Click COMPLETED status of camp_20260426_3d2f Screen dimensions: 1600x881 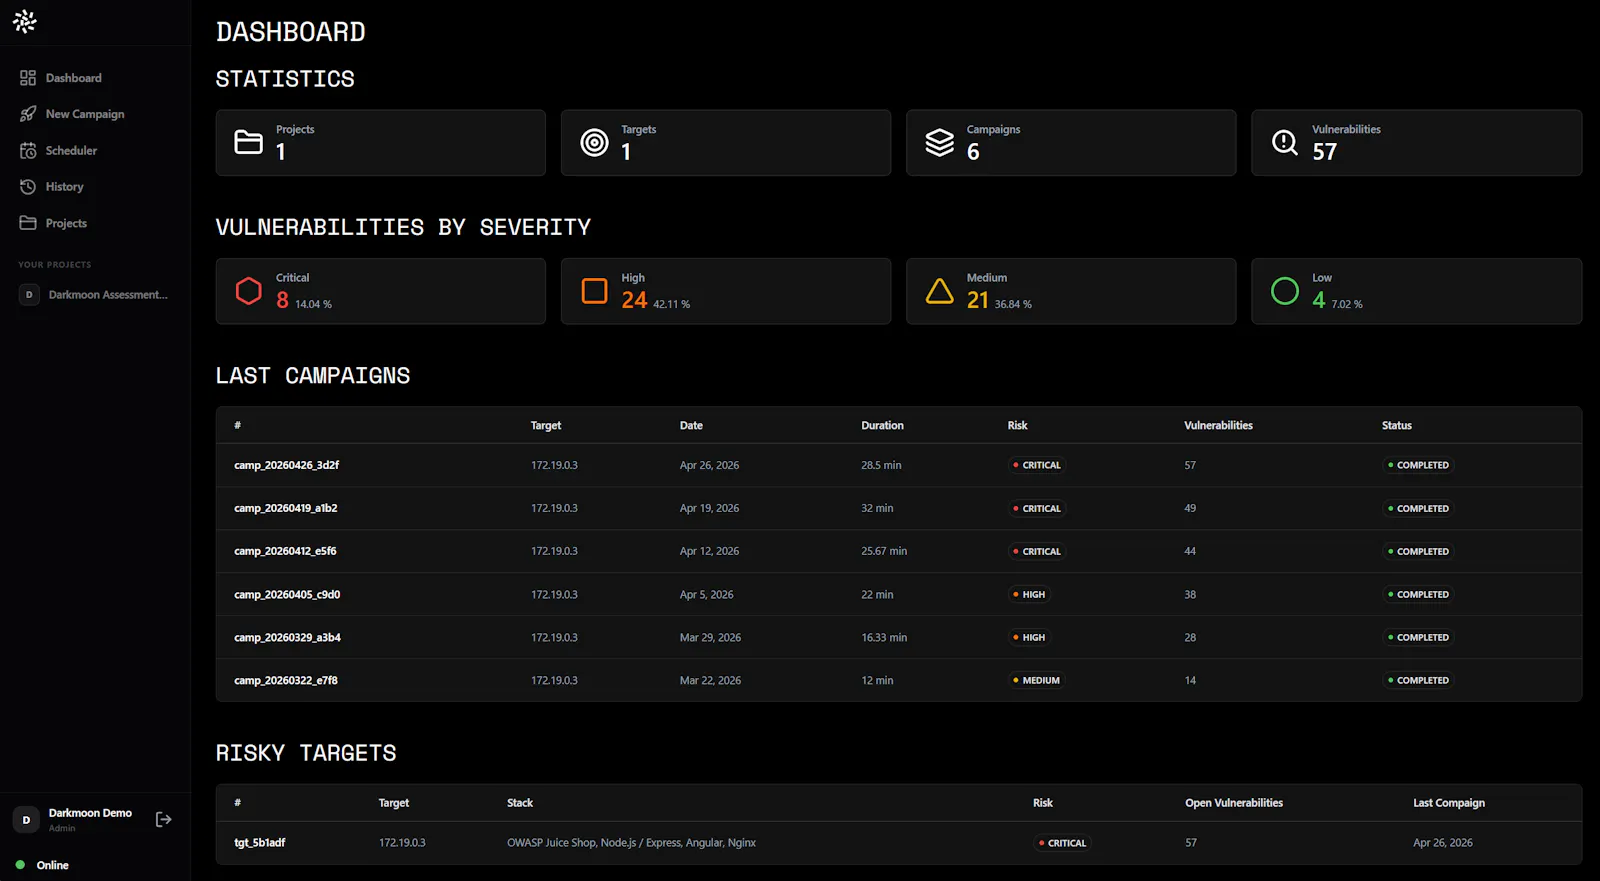coord(1418,465)
